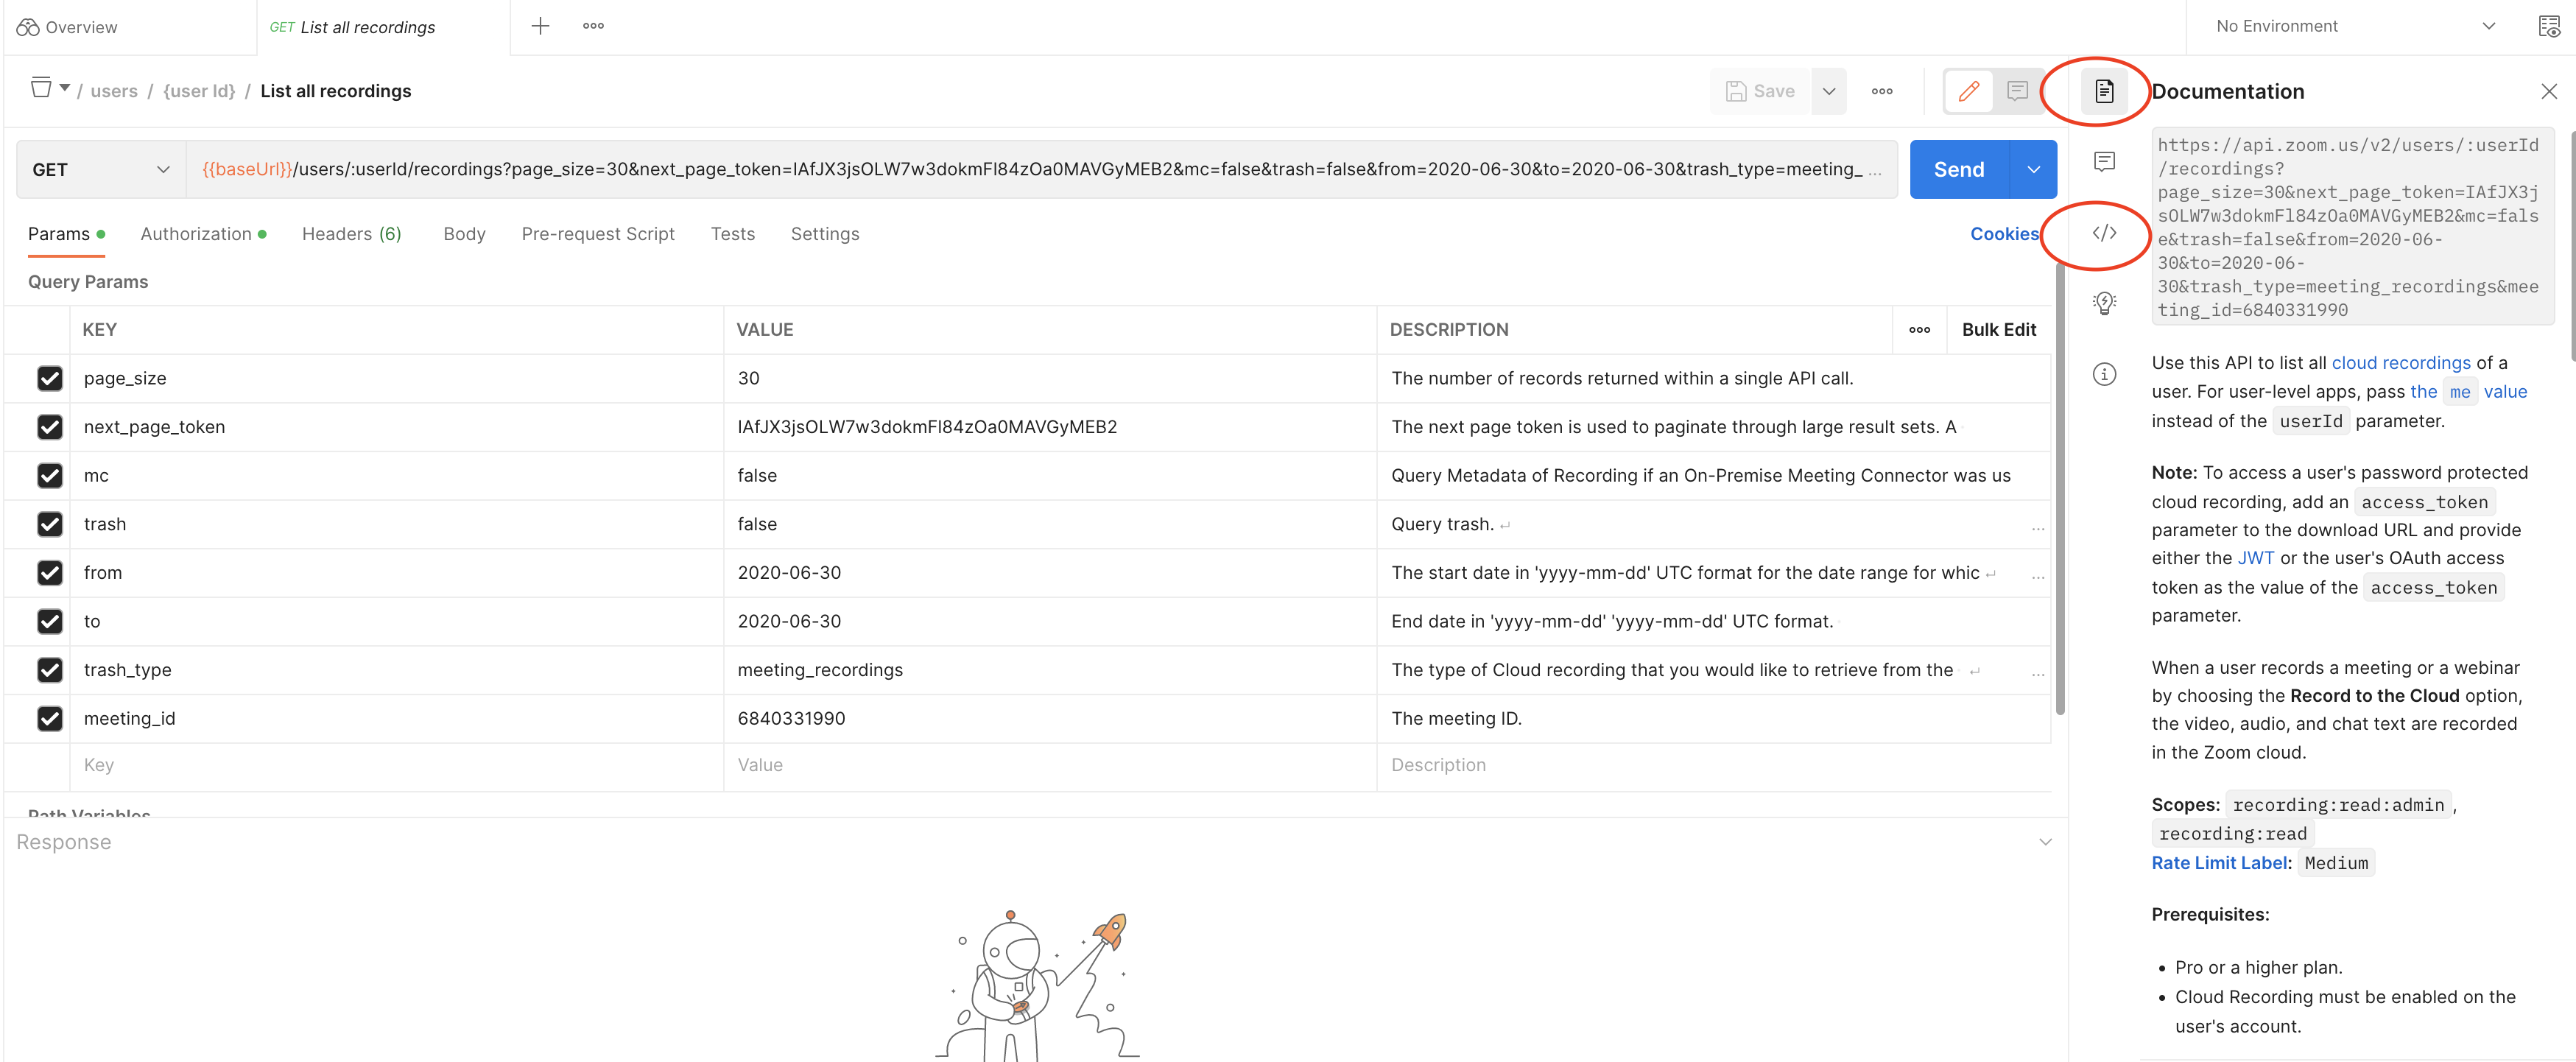Screen dimensions: 2576x1062
Task: Disable the meeting_id parameter checkbox
Action: coord(50,718)
